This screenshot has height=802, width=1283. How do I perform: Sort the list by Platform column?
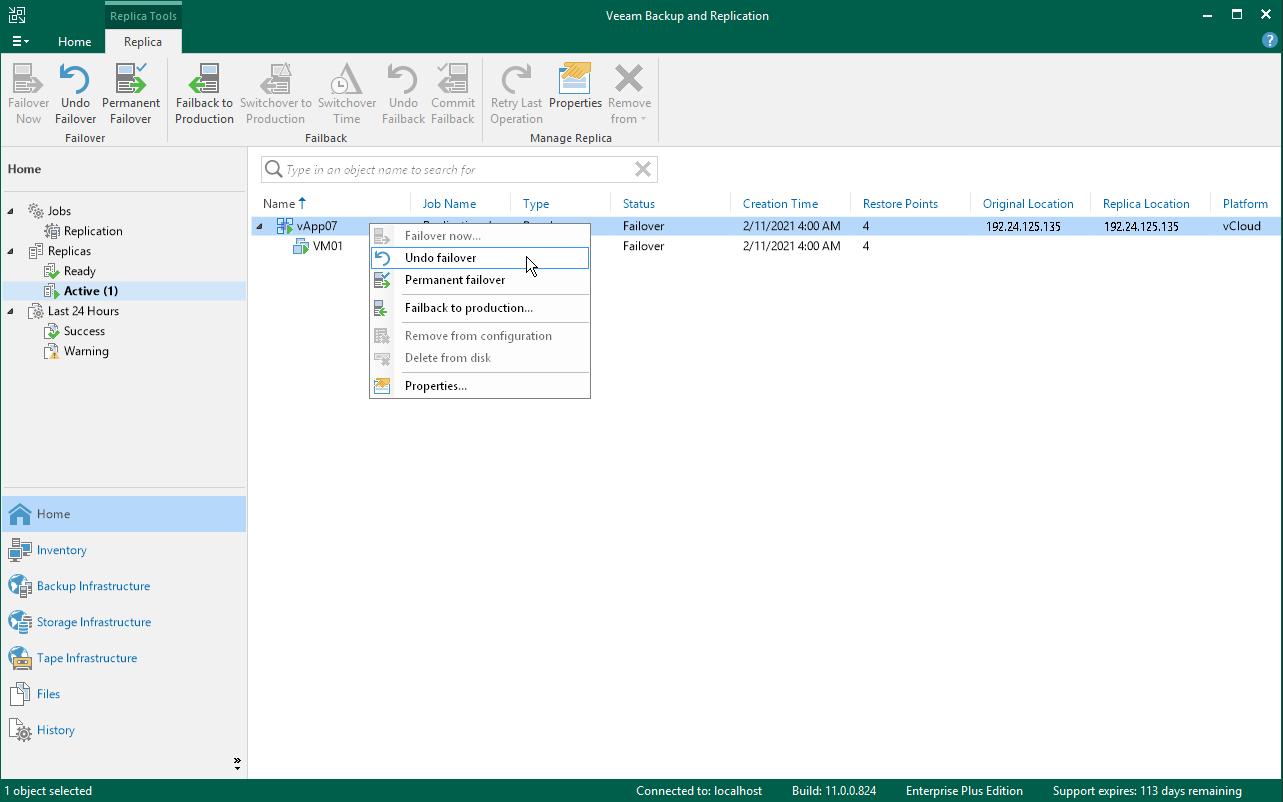tap(1246, 204)
